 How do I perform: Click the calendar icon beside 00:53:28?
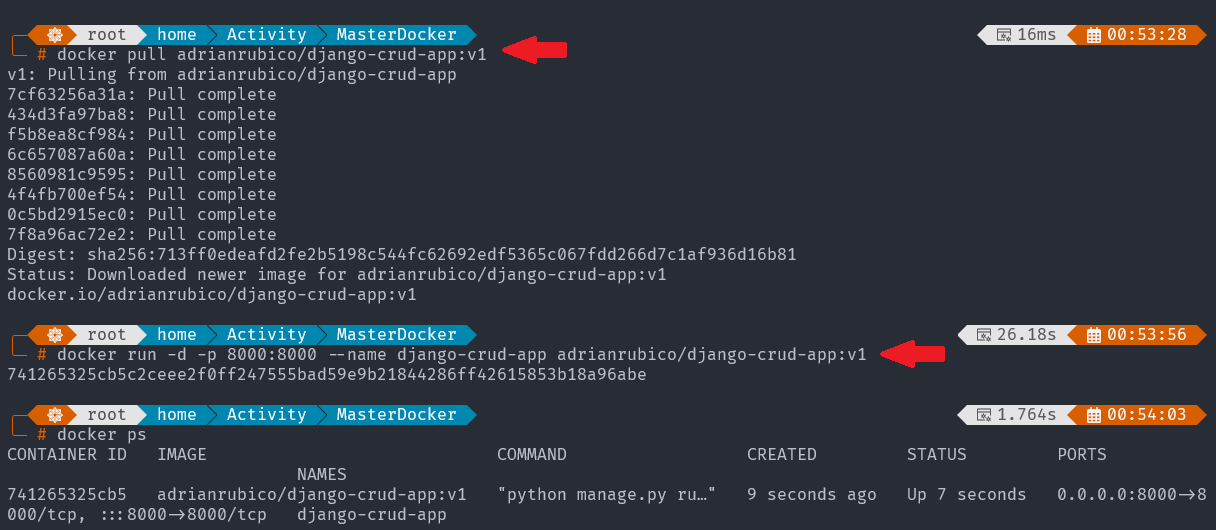point(1093,35)
